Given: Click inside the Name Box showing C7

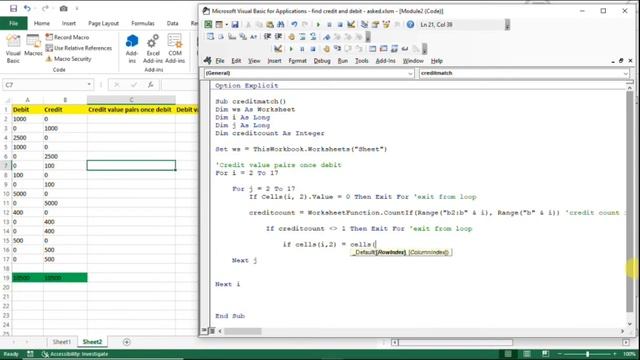Looking at the screenshot, I should pos(45,84).
